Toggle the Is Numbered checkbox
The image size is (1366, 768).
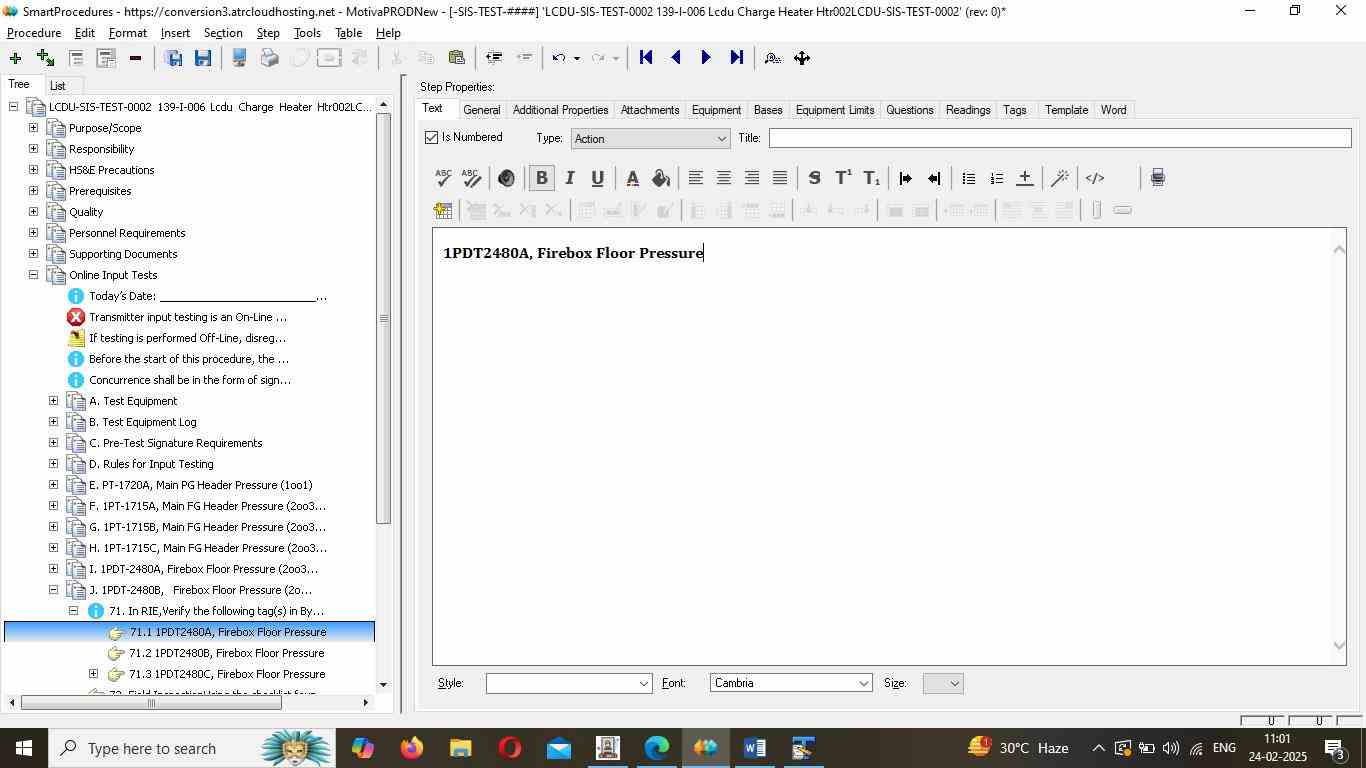[432, 137]
